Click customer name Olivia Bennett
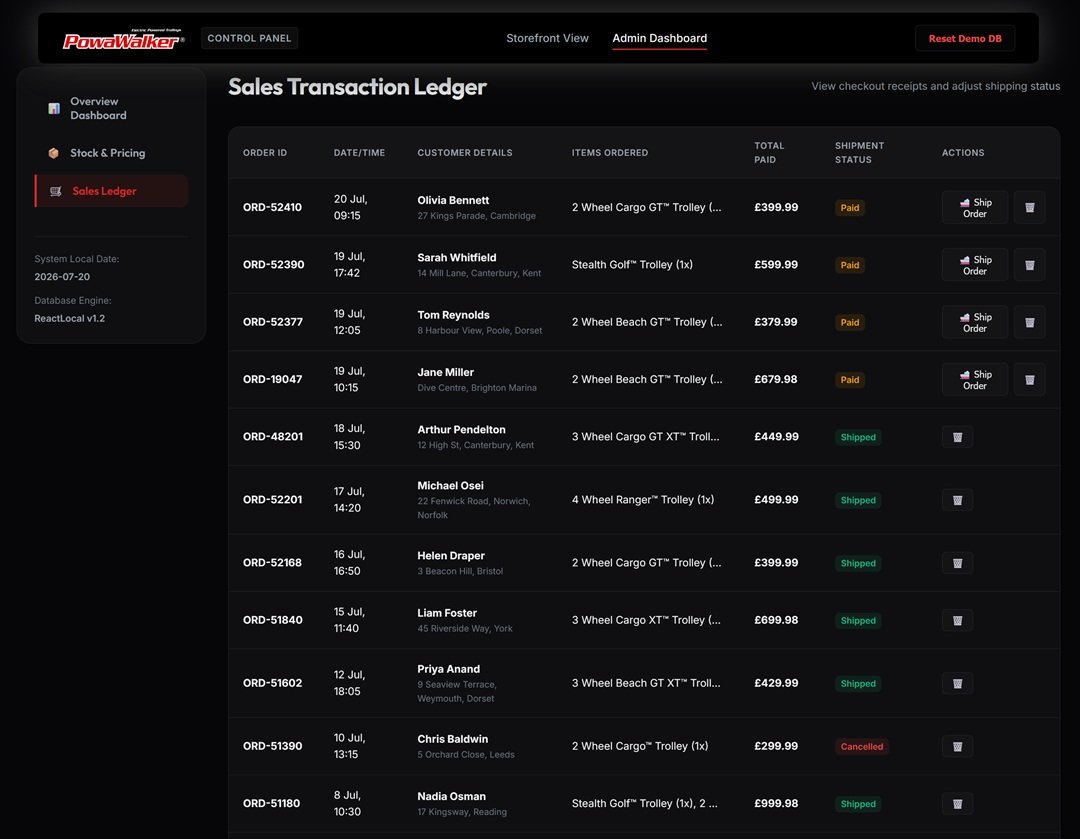Screen dimensions: 1080x839 [x=453, y=200]
